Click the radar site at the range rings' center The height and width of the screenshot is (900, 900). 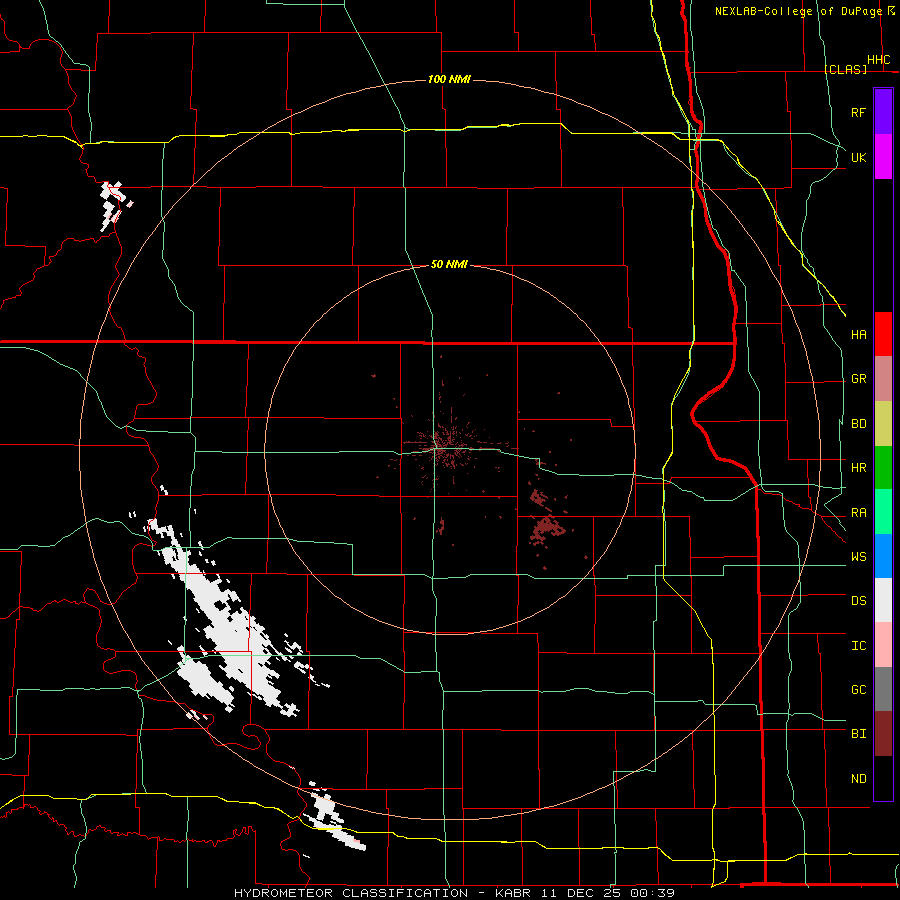coord(449,449)
